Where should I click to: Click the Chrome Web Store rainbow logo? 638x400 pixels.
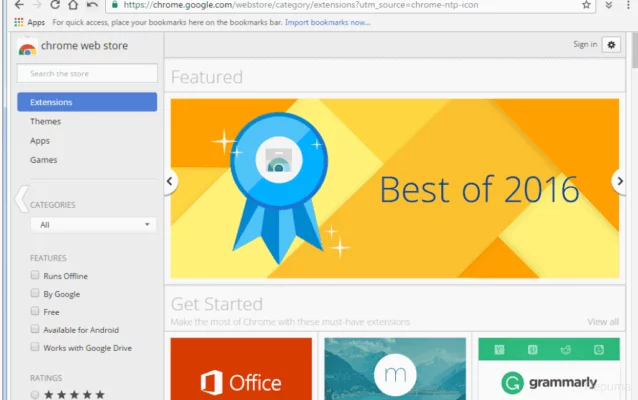pyautogui.click(x=27, y=48)
